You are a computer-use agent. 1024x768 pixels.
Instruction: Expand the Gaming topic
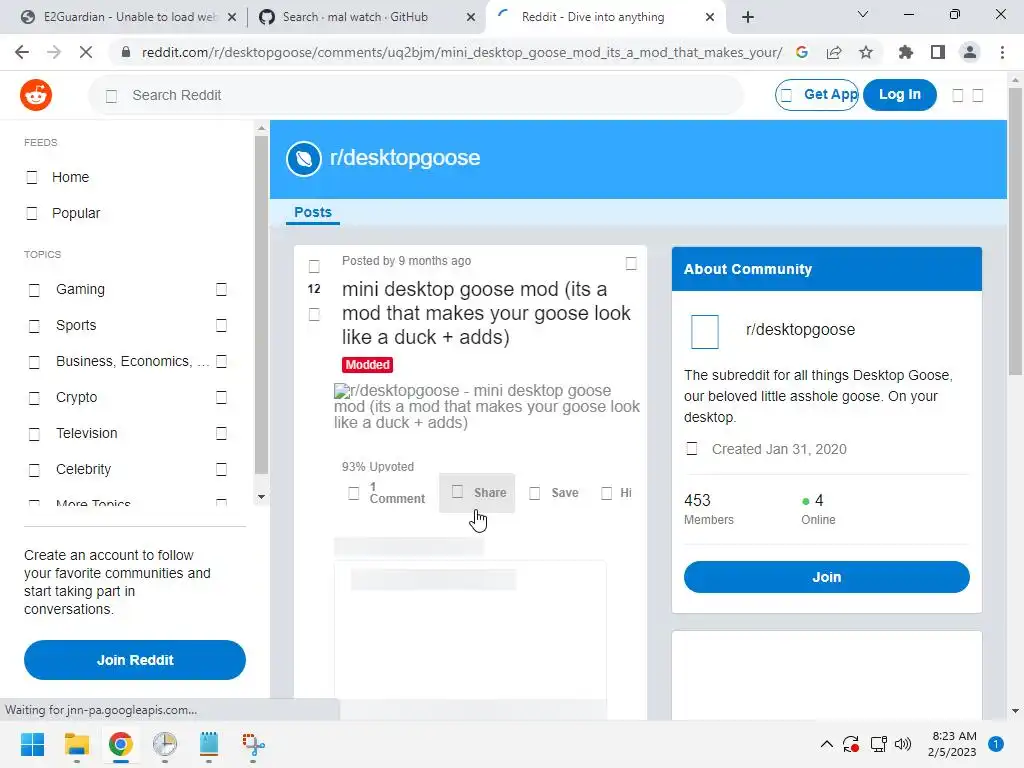click(x=221, y=289)
